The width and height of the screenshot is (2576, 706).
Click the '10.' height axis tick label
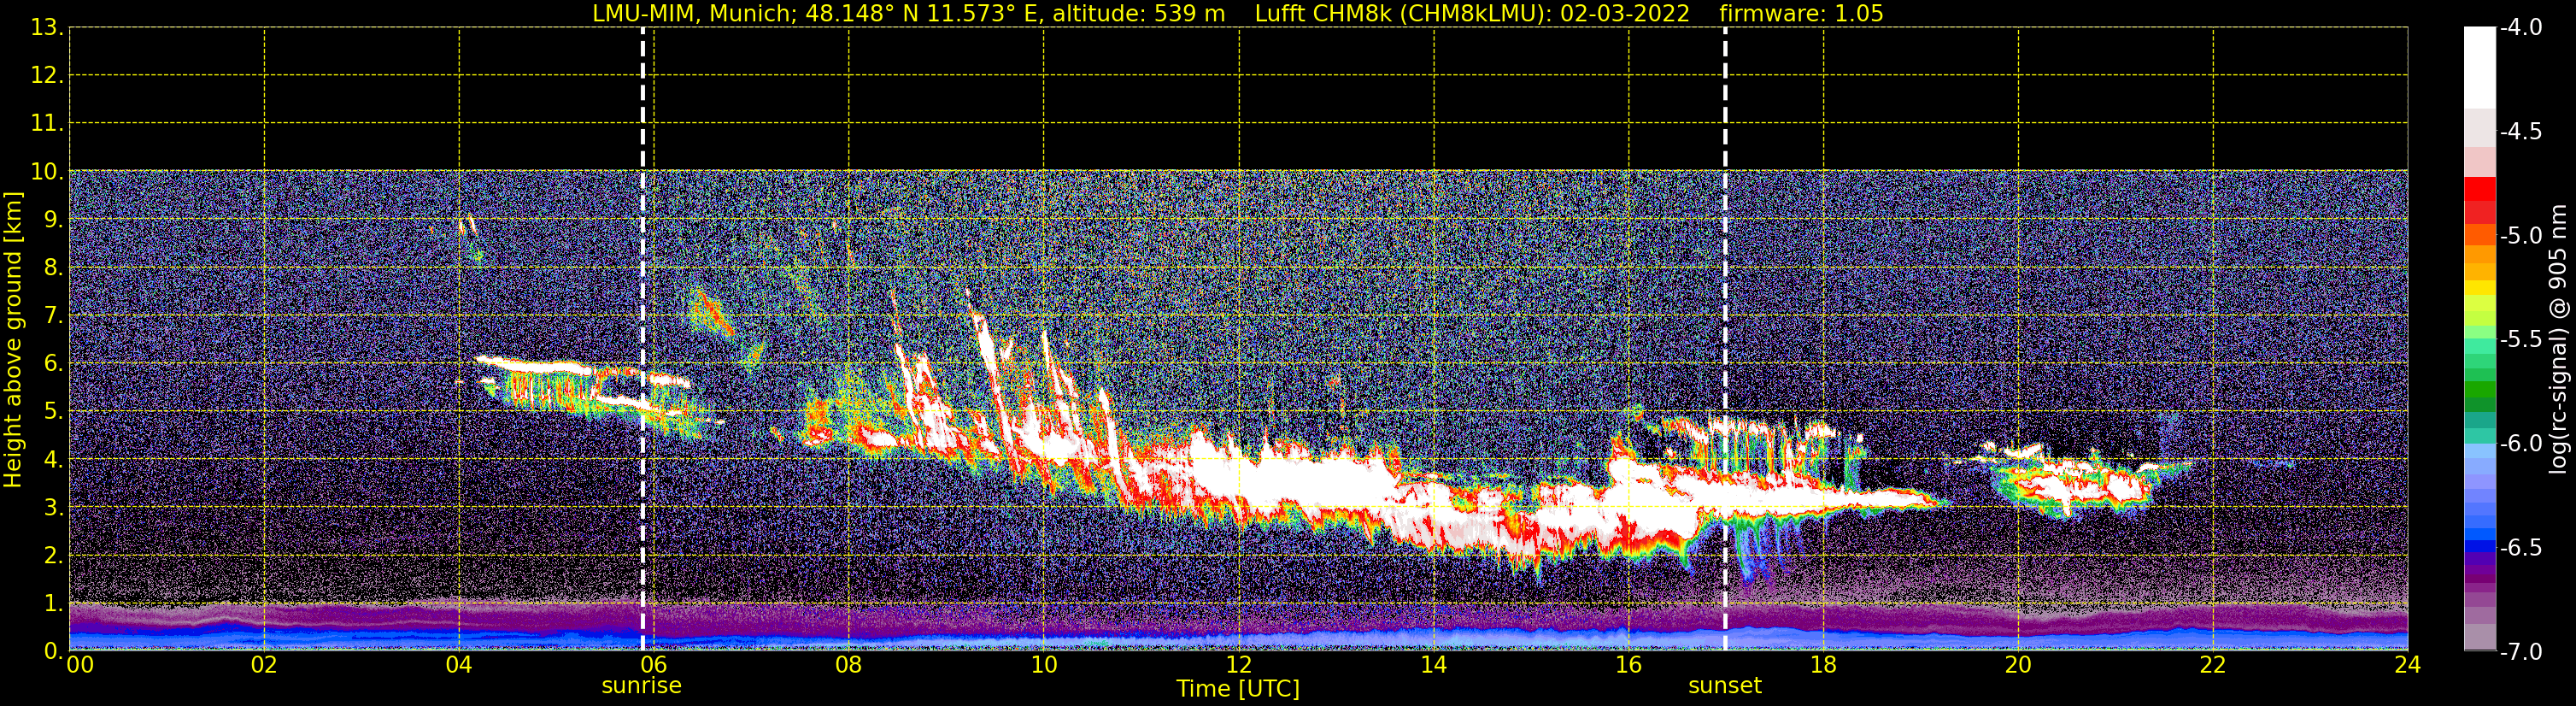(x=47, y=172)
